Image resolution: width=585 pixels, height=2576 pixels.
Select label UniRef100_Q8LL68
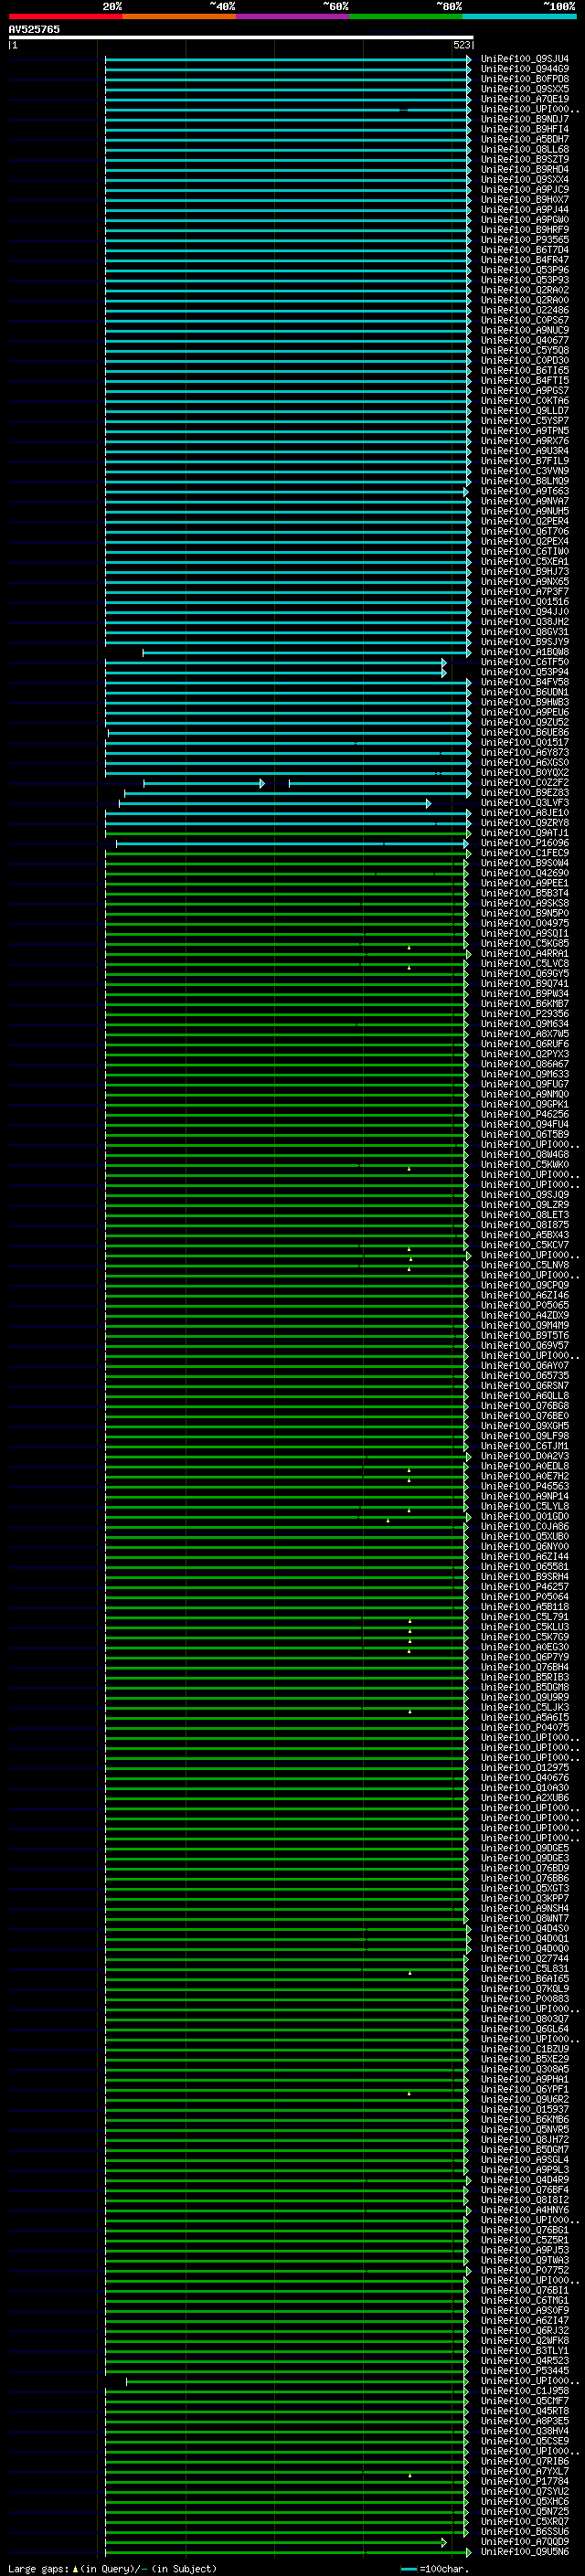524,149
